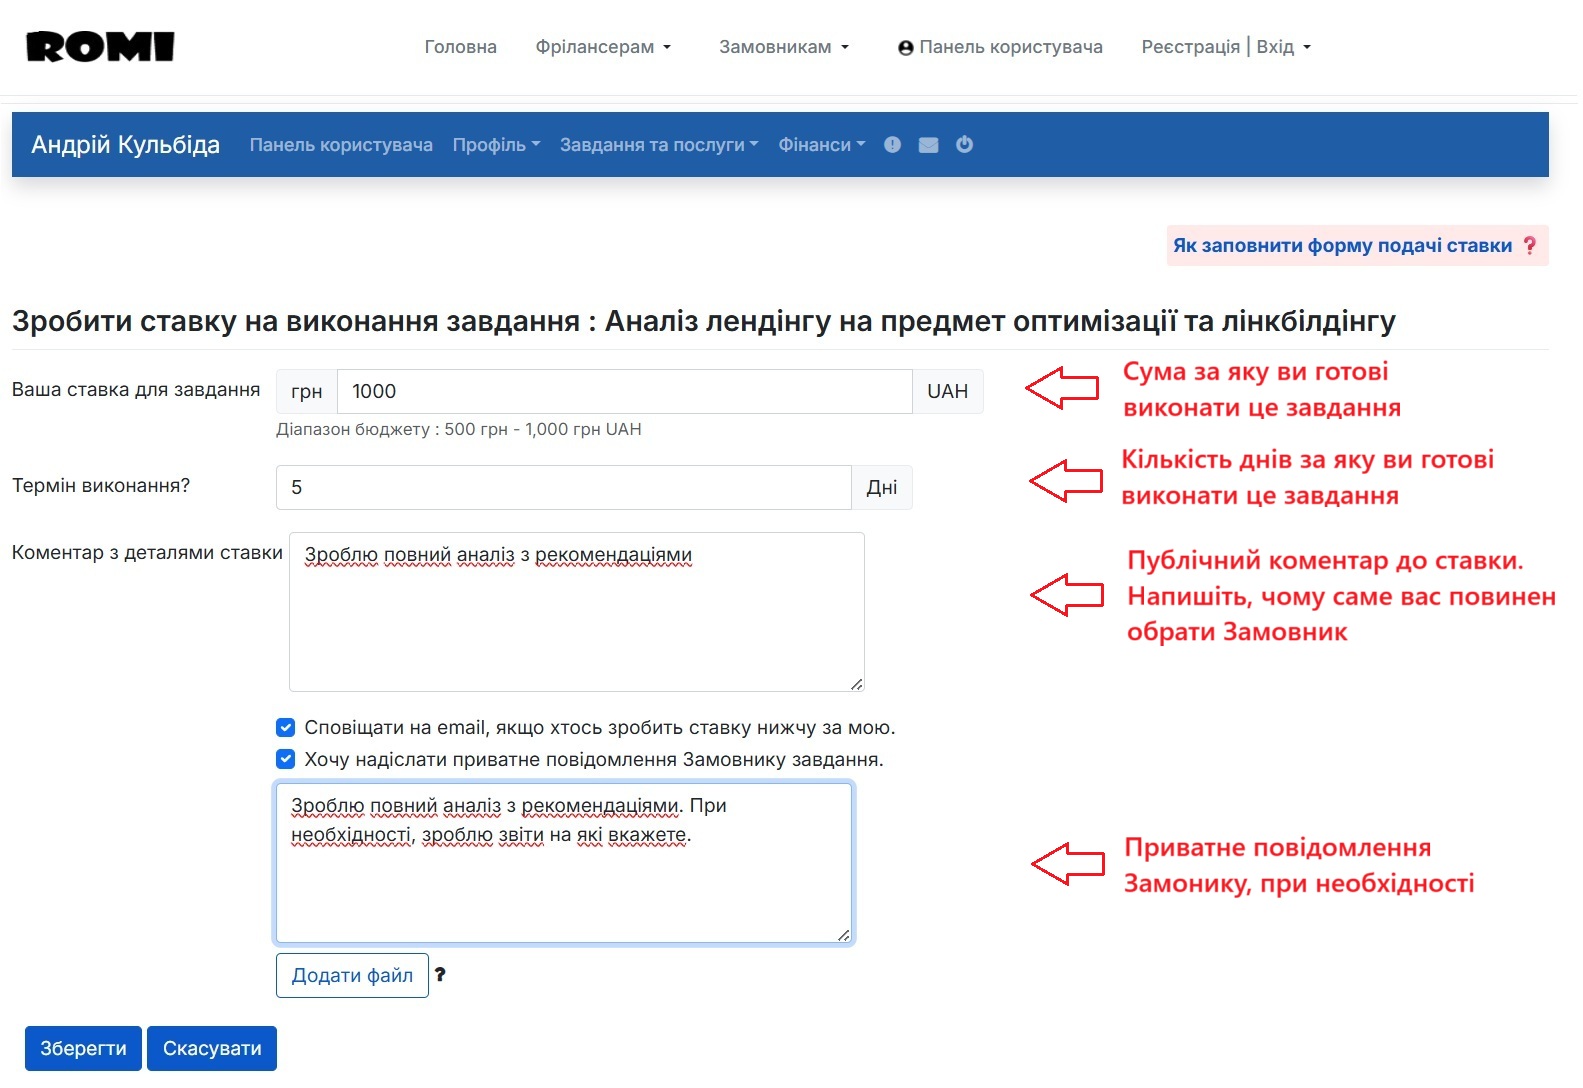Click the bid amount input field
The height and width of the screenshot is (1088, 1583).
coord(624,392)
